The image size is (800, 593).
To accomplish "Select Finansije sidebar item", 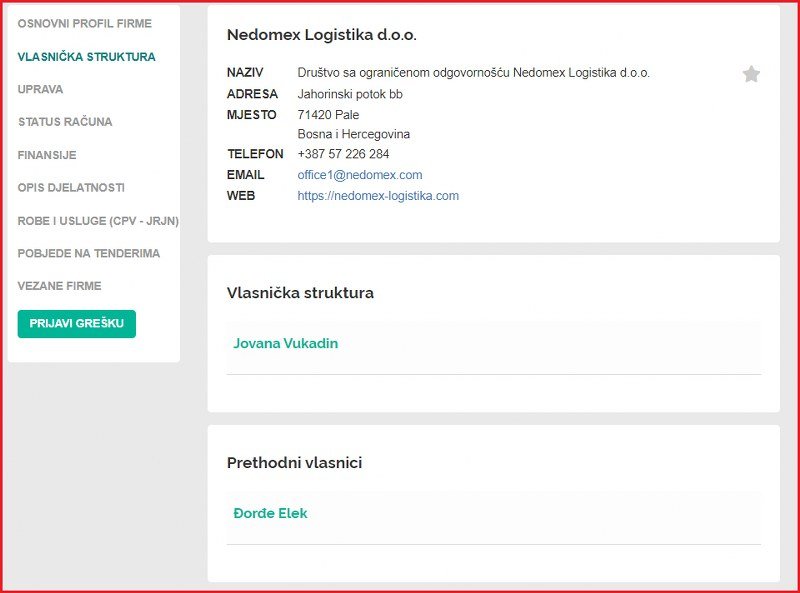I will pyautogui.click(x=47, y=155).
